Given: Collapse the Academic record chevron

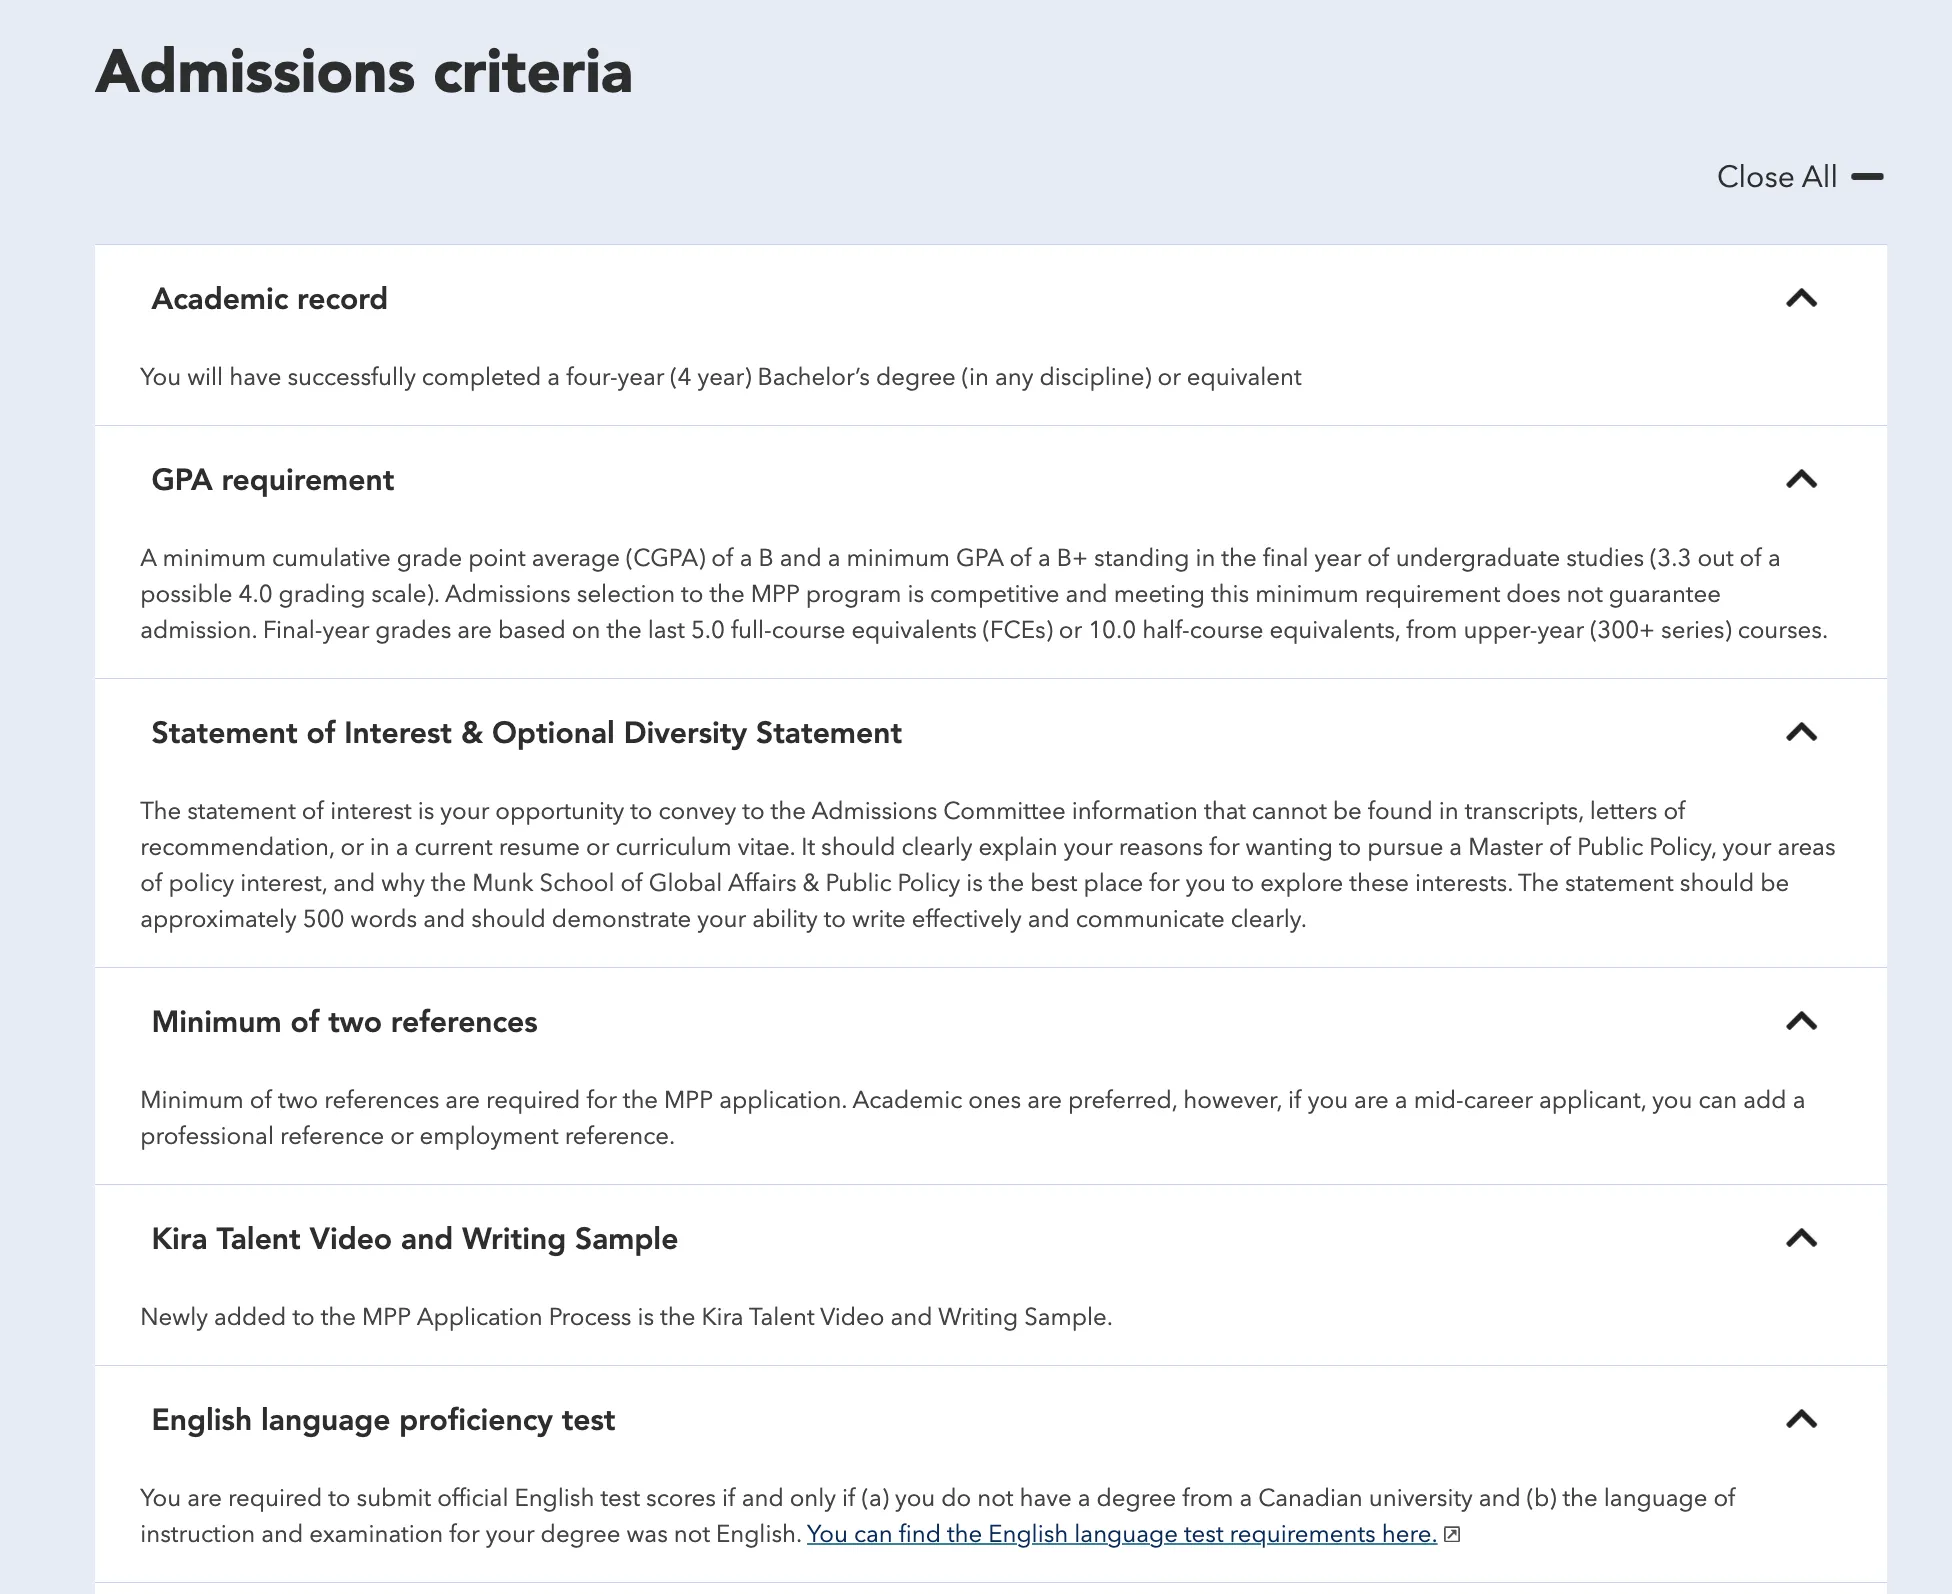Looking at the screenshot, I should pyautogui.click(x=1801, y=298).
